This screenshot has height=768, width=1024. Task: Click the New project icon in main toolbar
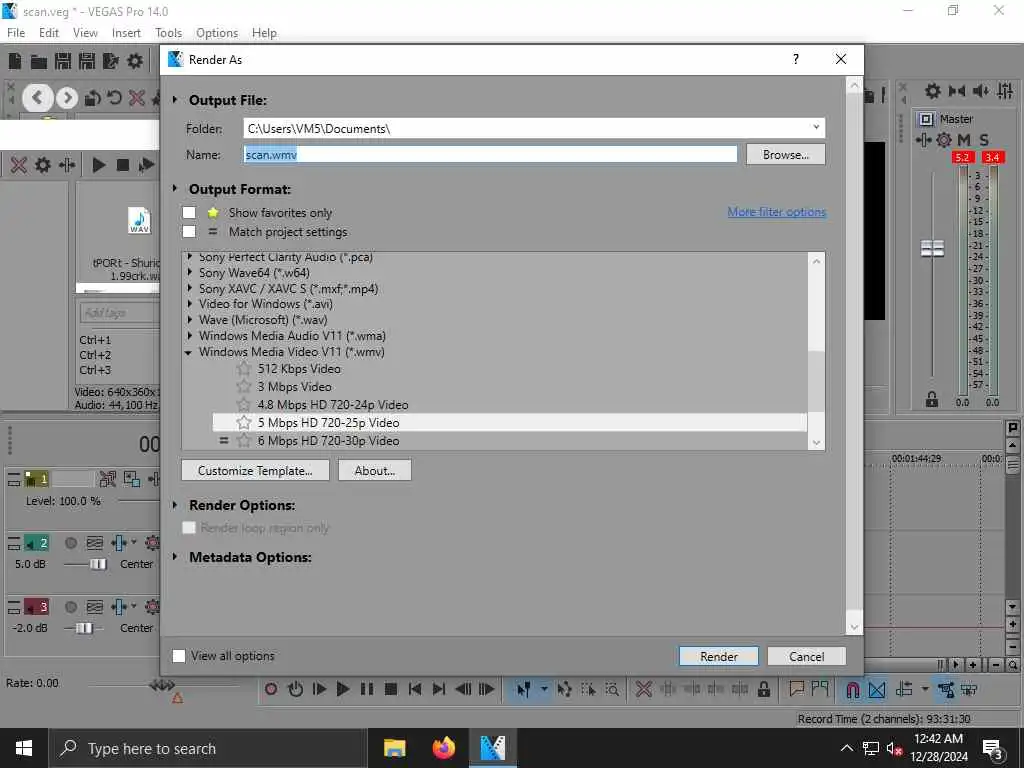pyautogui.click(x=14, y=61)
